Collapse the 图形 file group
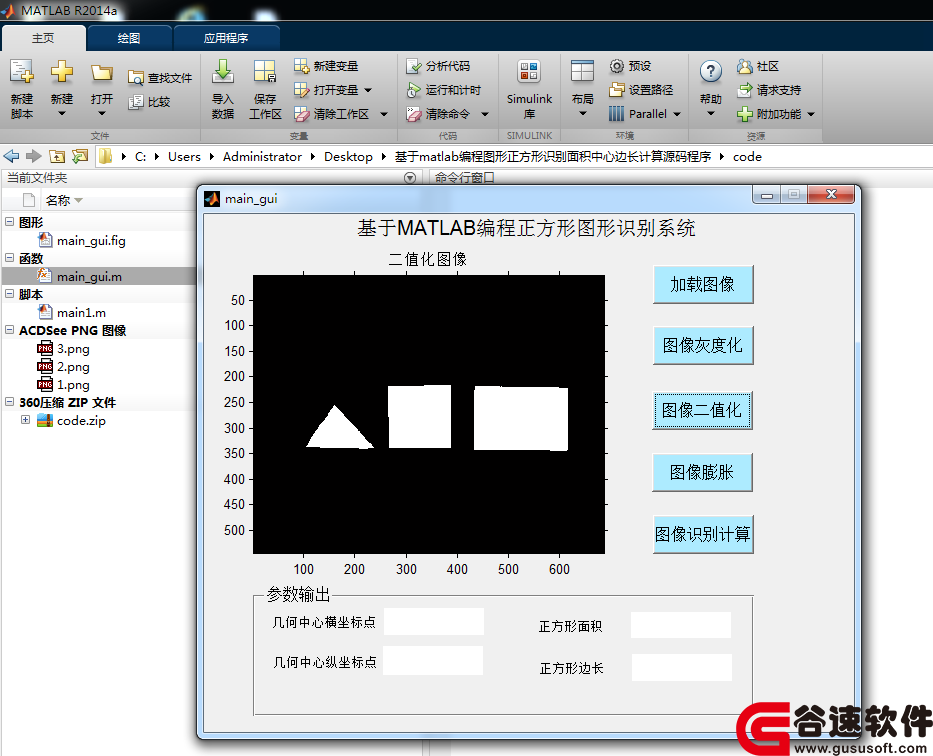This screenshot has width=933, height=756. (10, 222)
